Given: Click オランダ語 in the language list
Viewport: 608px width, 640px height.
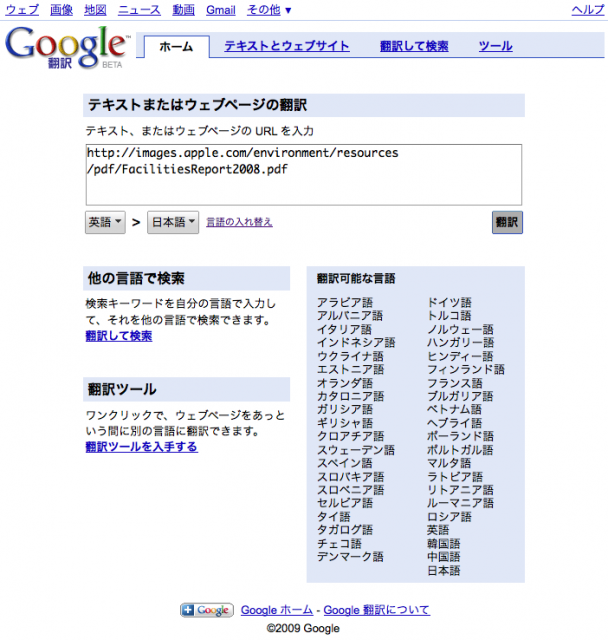Looking at the screenshot, I should (345, 383).
